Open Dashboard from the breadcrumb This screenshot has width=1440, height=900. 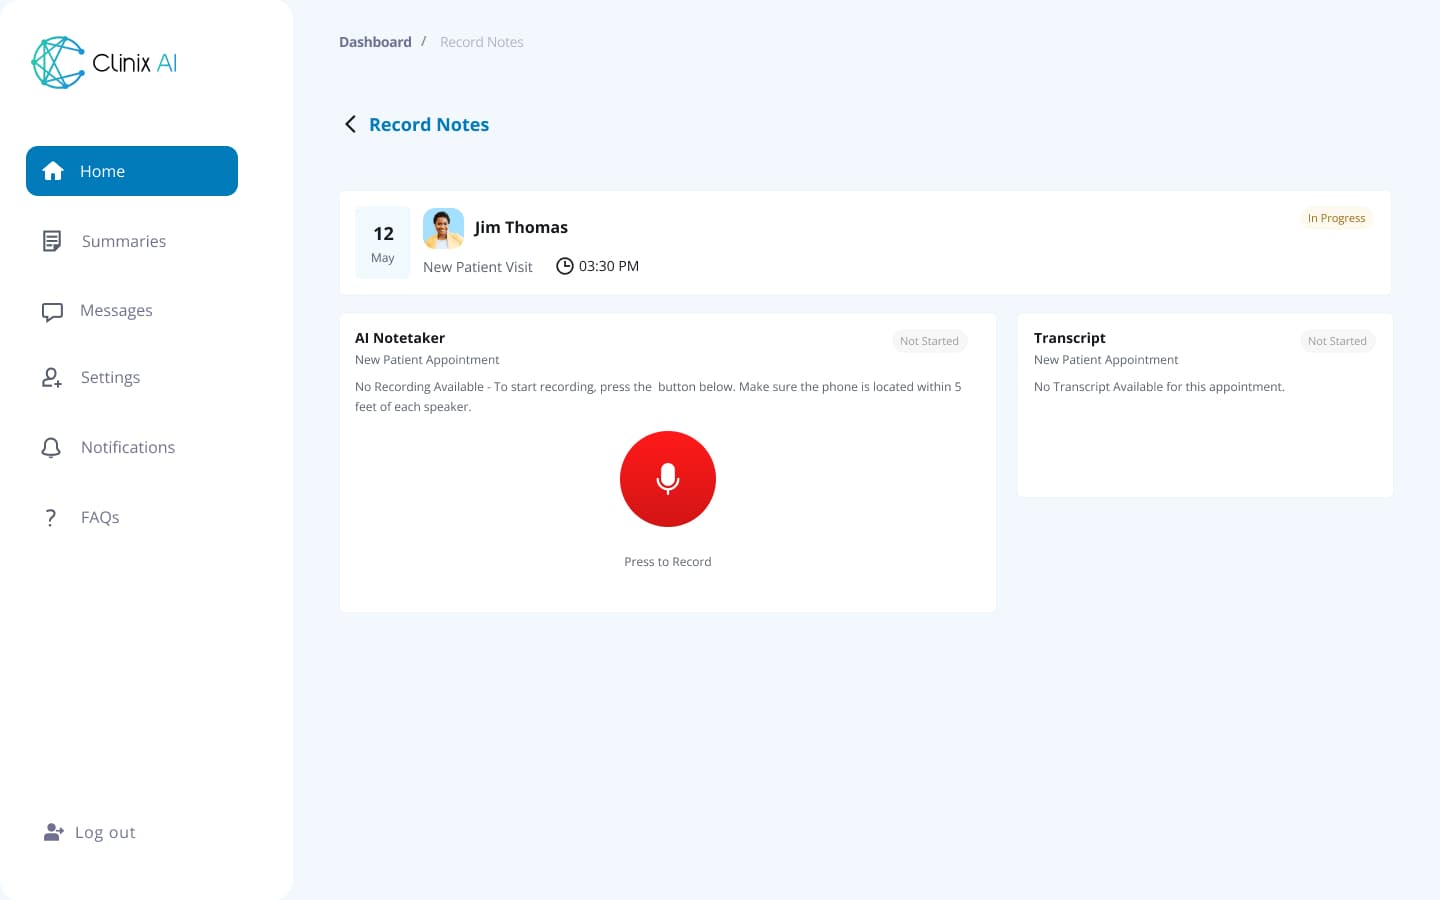[375, 42]
